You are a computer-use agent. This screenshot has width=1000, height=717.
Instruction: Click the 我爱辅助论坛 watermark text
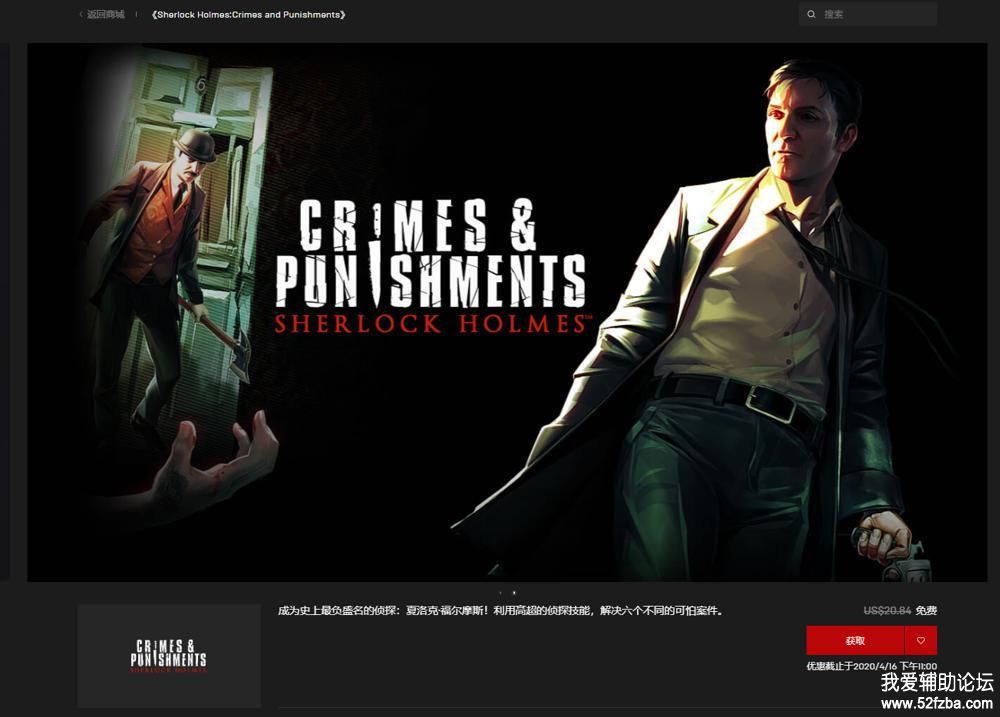coord(937,683)
